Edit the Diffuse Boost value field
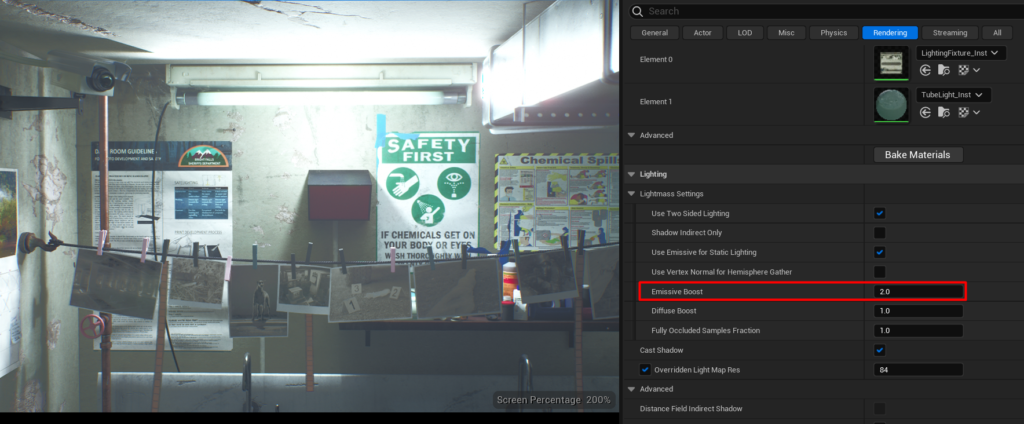 pos(918,311)
